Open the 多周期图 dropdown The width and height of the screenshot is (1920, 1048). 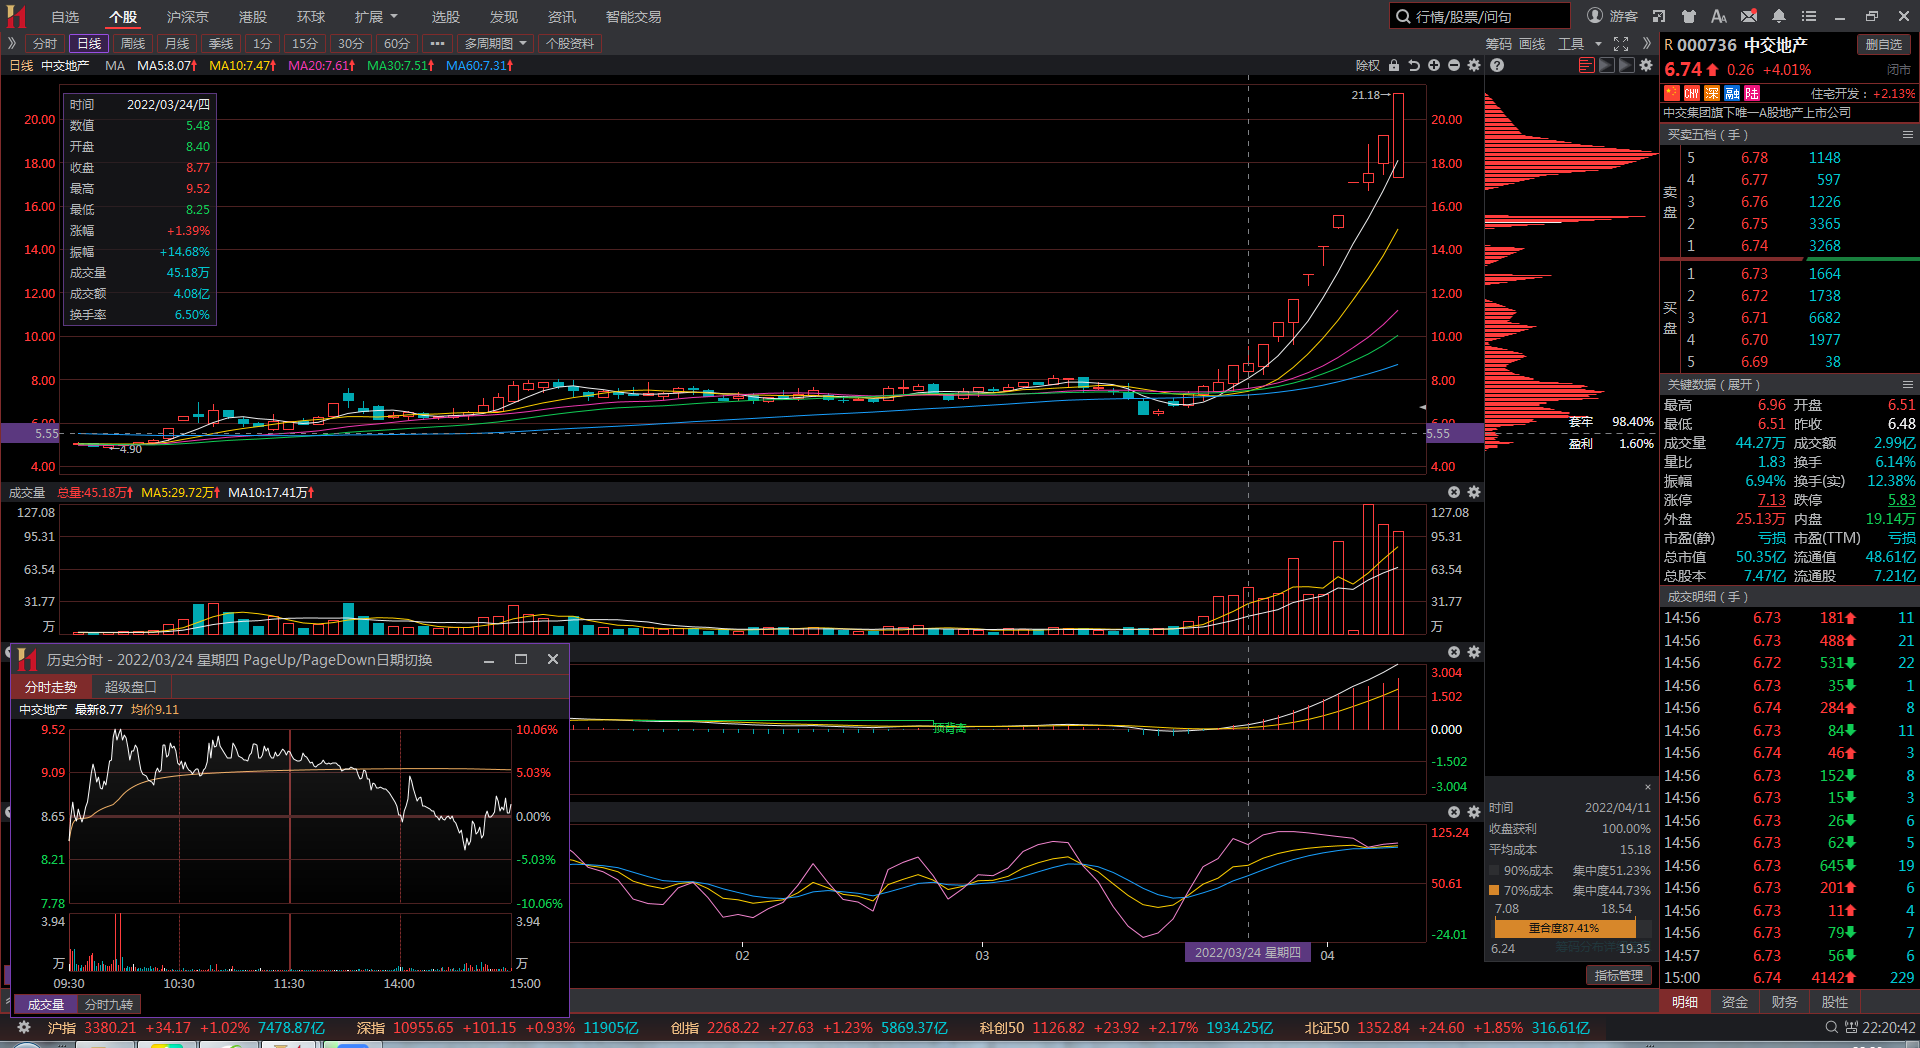(495, 44)
